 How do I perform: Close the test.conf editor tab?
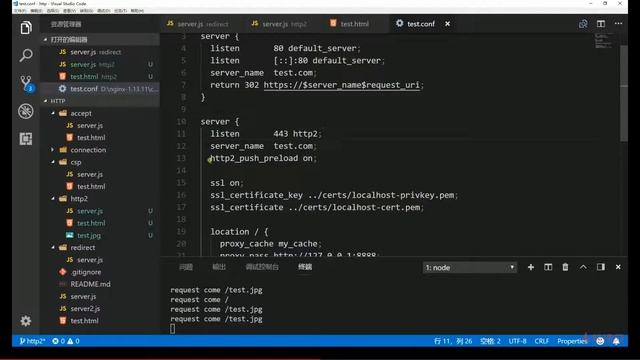(447, 24)
